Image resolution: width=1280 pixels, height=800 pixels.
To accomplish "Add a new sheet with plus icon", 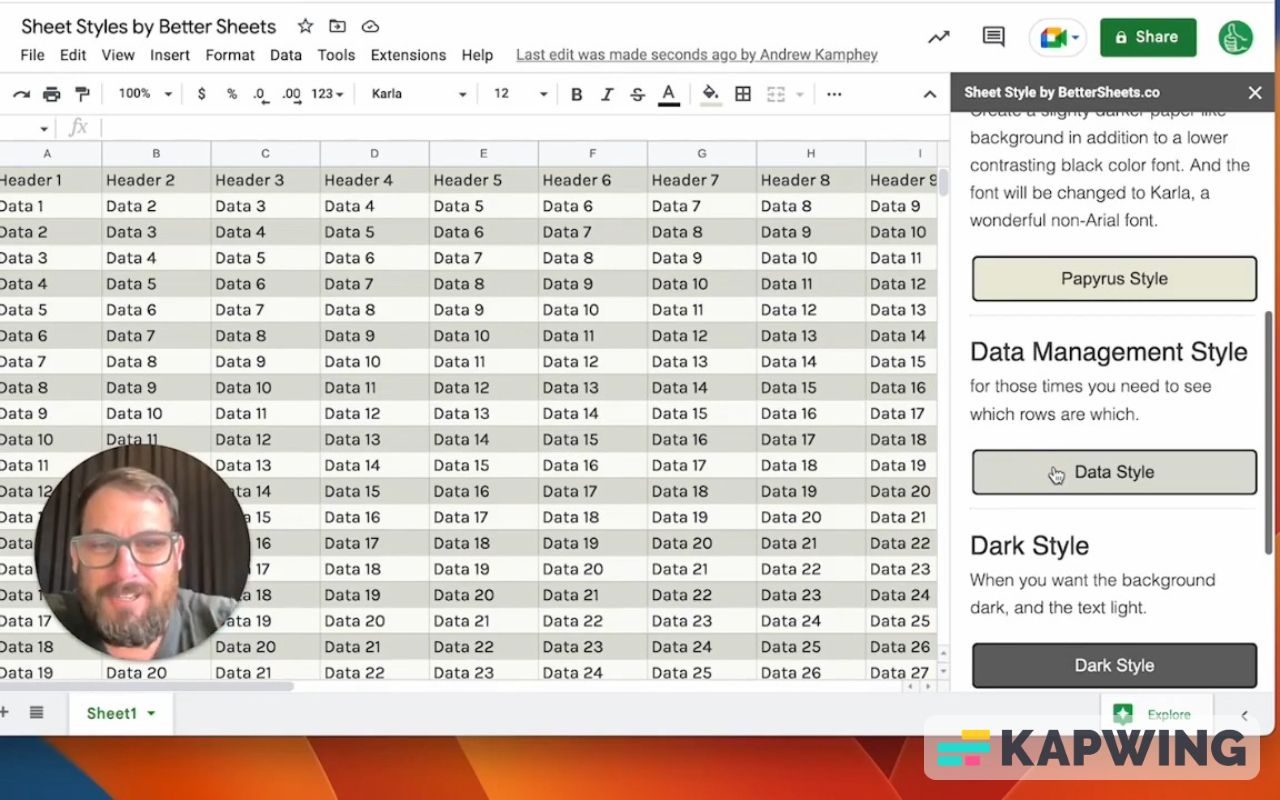I will tap(5, 712).
